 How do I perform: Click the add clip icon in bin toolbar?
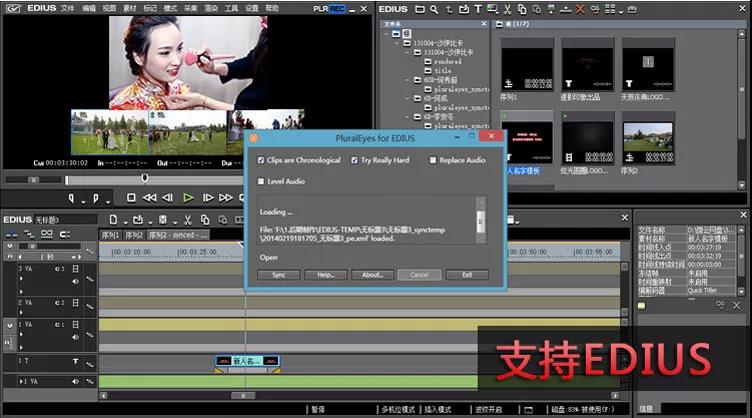pyautogui.click(x=464, y=9)
